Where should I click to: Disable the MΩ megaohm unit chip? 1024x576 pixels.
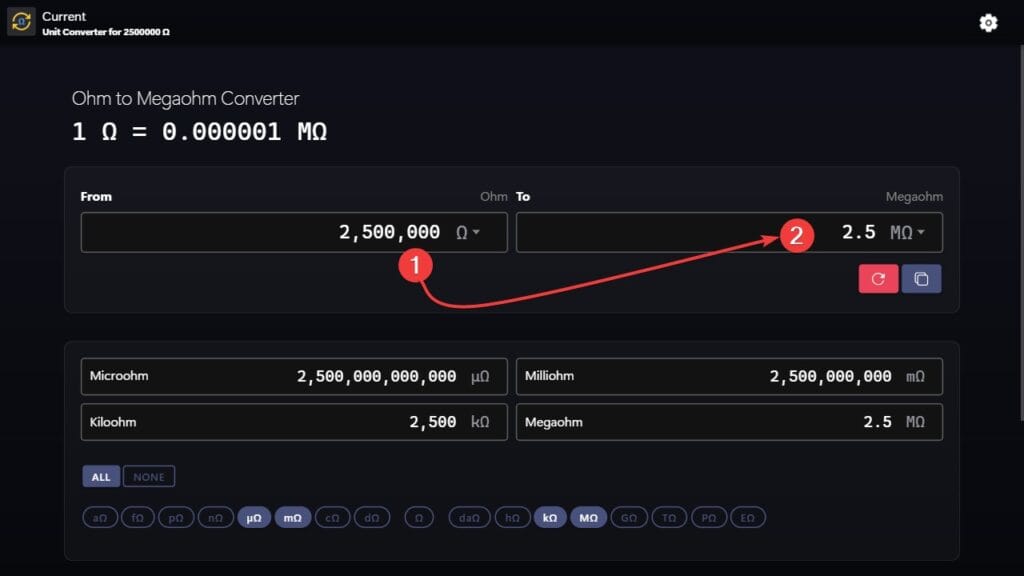tap(589, 518)
